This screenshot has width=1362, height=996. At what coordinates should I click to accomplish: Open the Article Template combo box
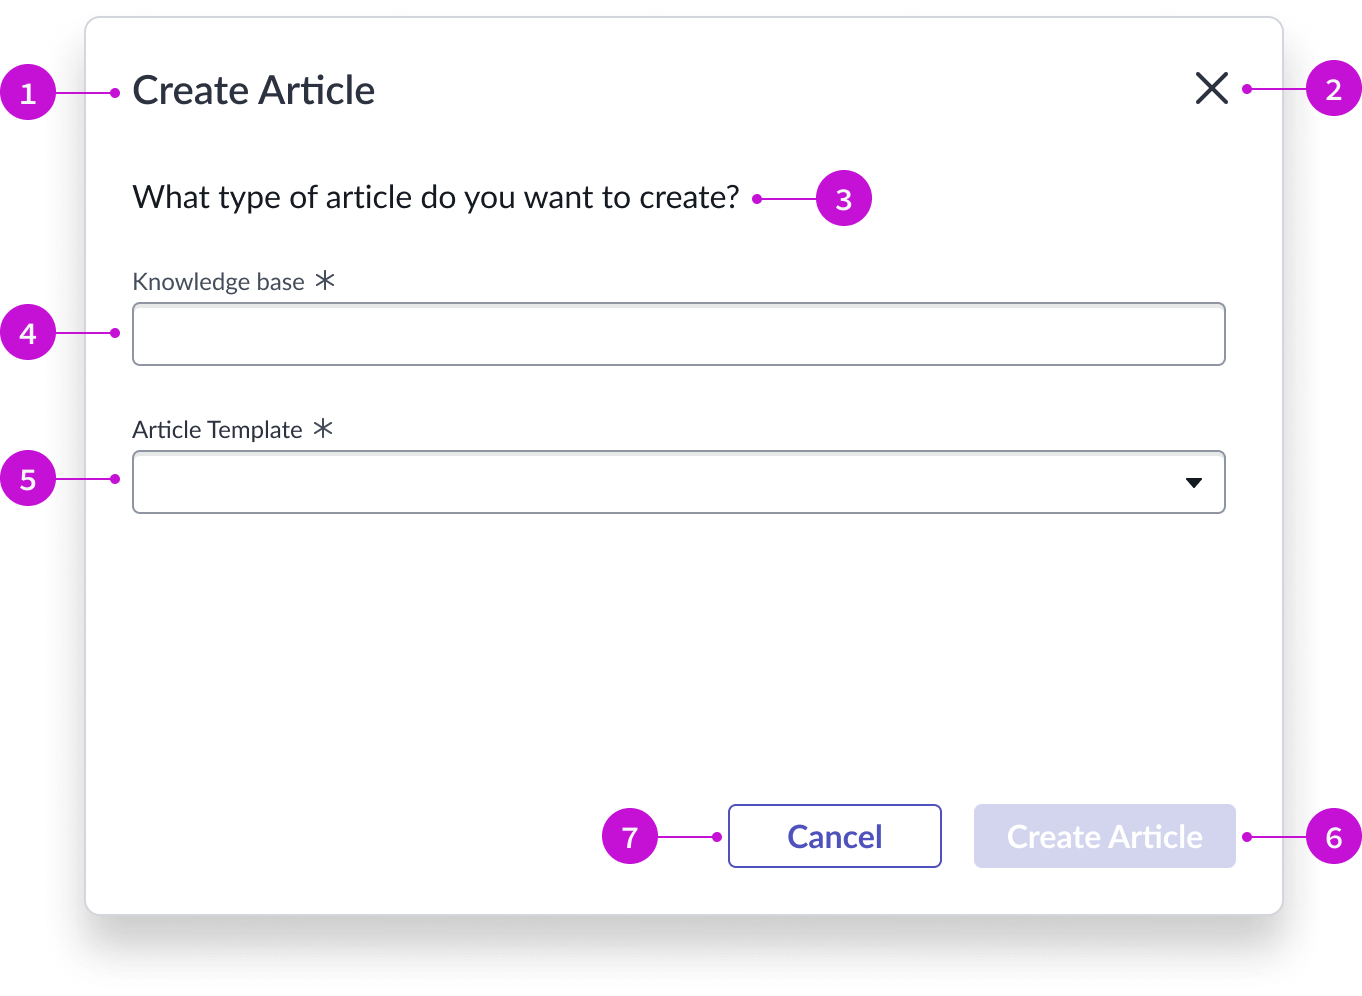679,482
